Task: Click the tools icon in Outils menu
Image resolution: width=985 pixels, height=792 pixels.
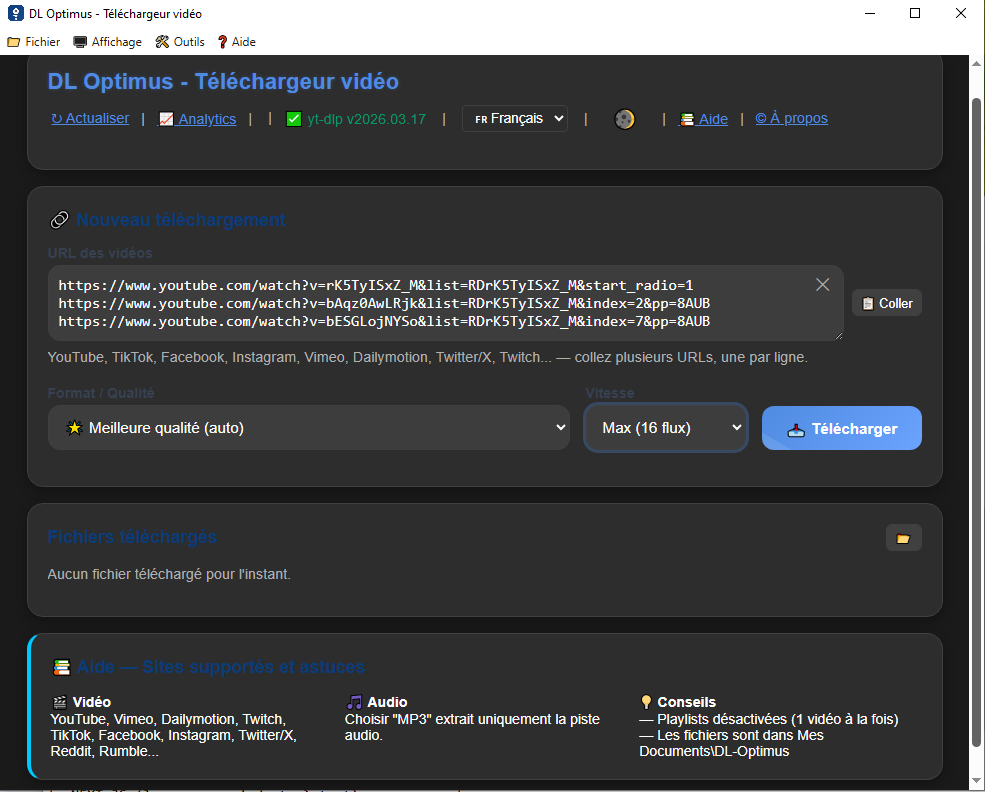Action: point(162,42)
